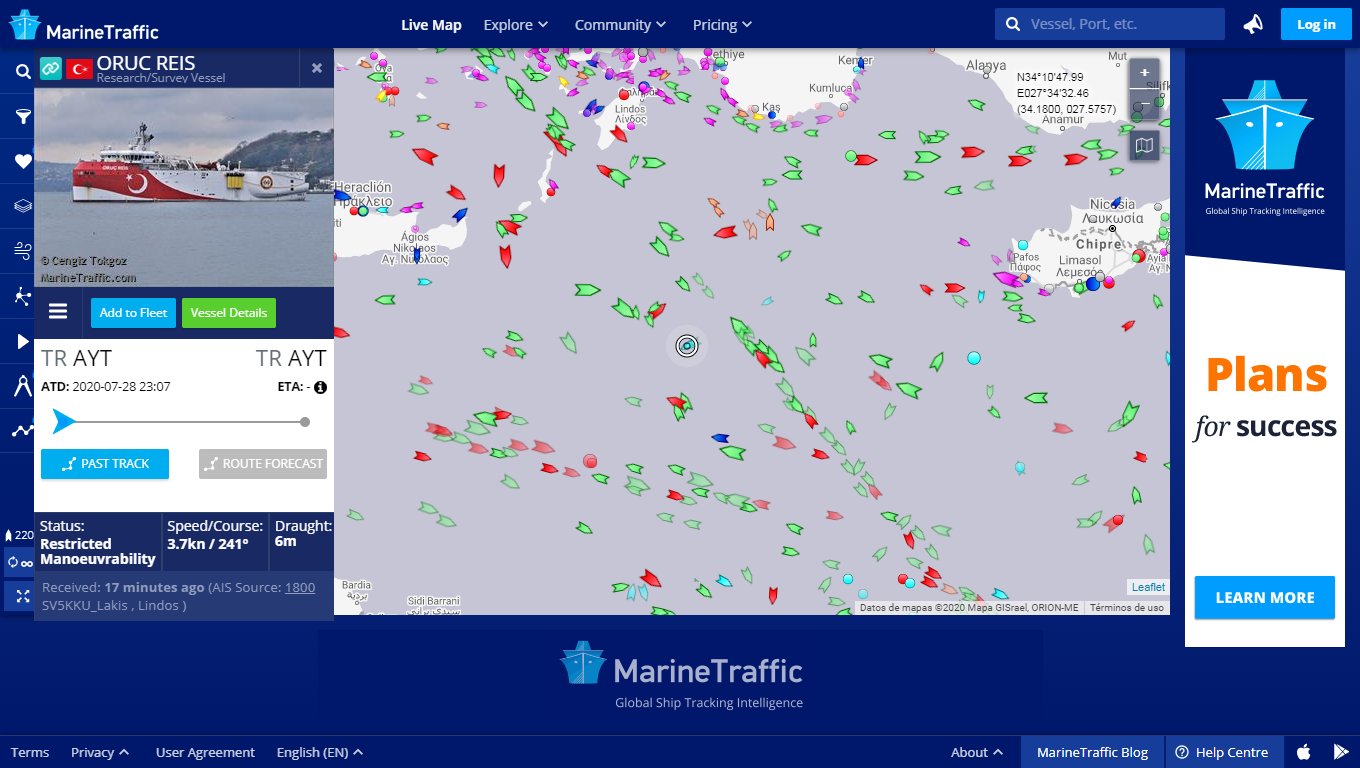The height and width of the screenshot is (768, 1360).
Task: Open the ORUC REIS vessel photo
Action: [184, 187]
